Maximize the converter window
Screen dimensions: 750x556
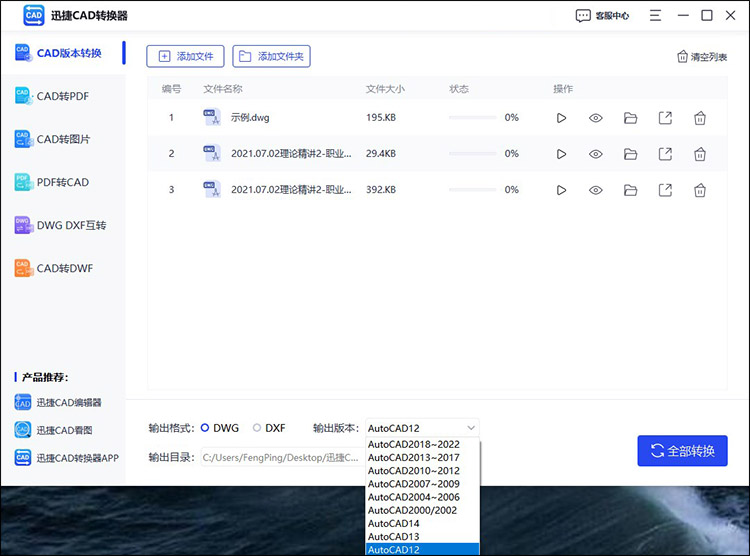point(706,16)
